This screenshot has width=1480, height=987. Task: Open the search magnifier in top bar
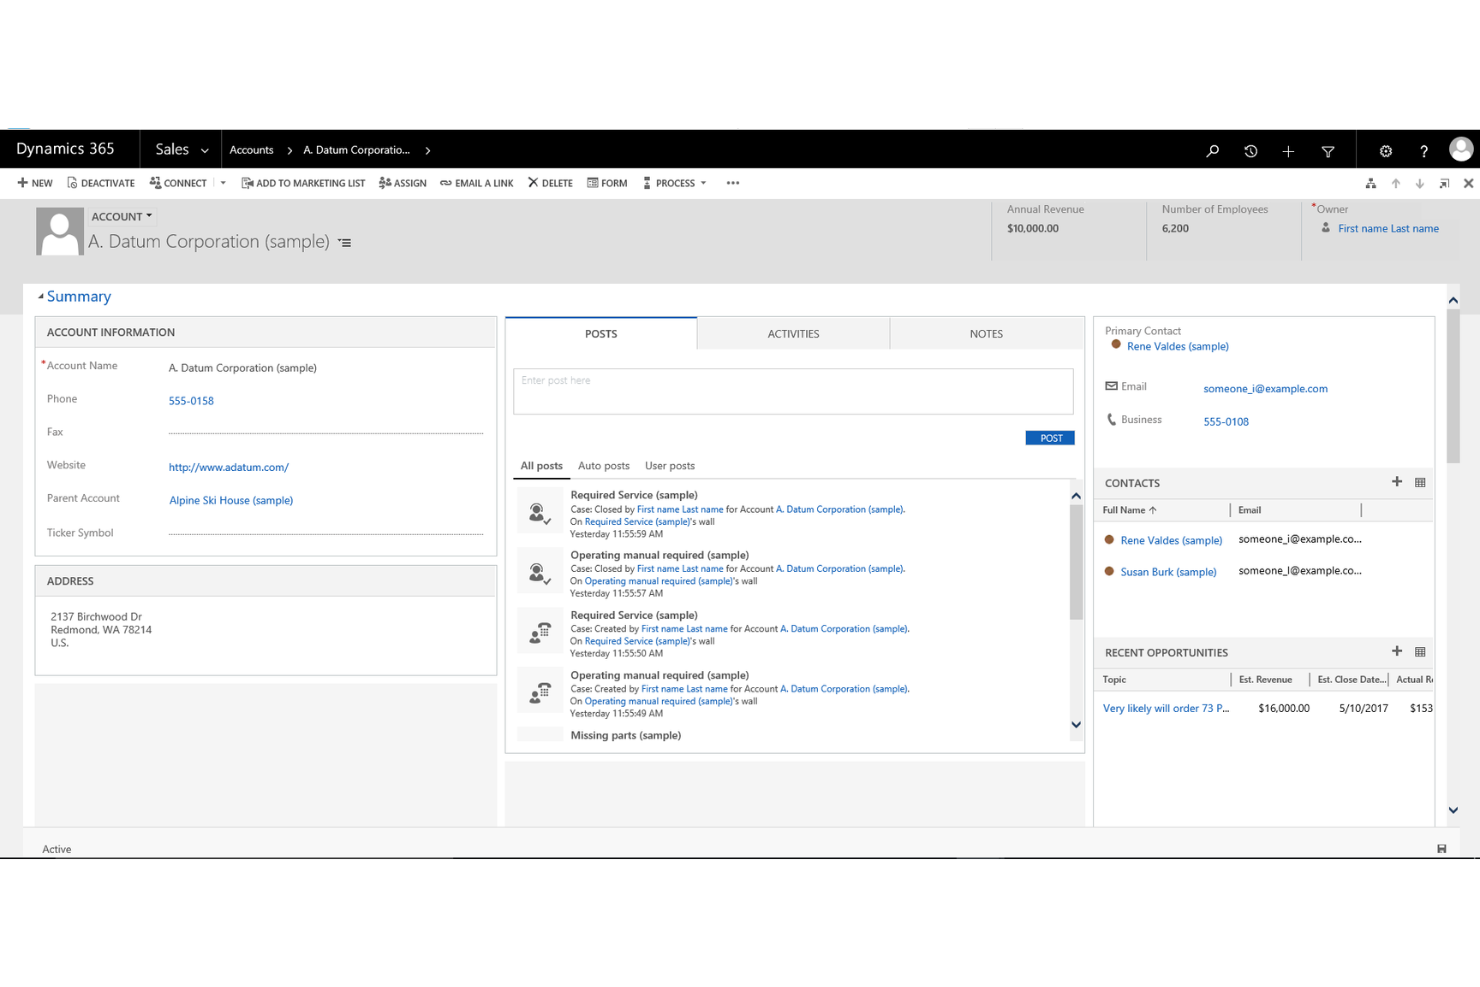[x=1212, y=151]
